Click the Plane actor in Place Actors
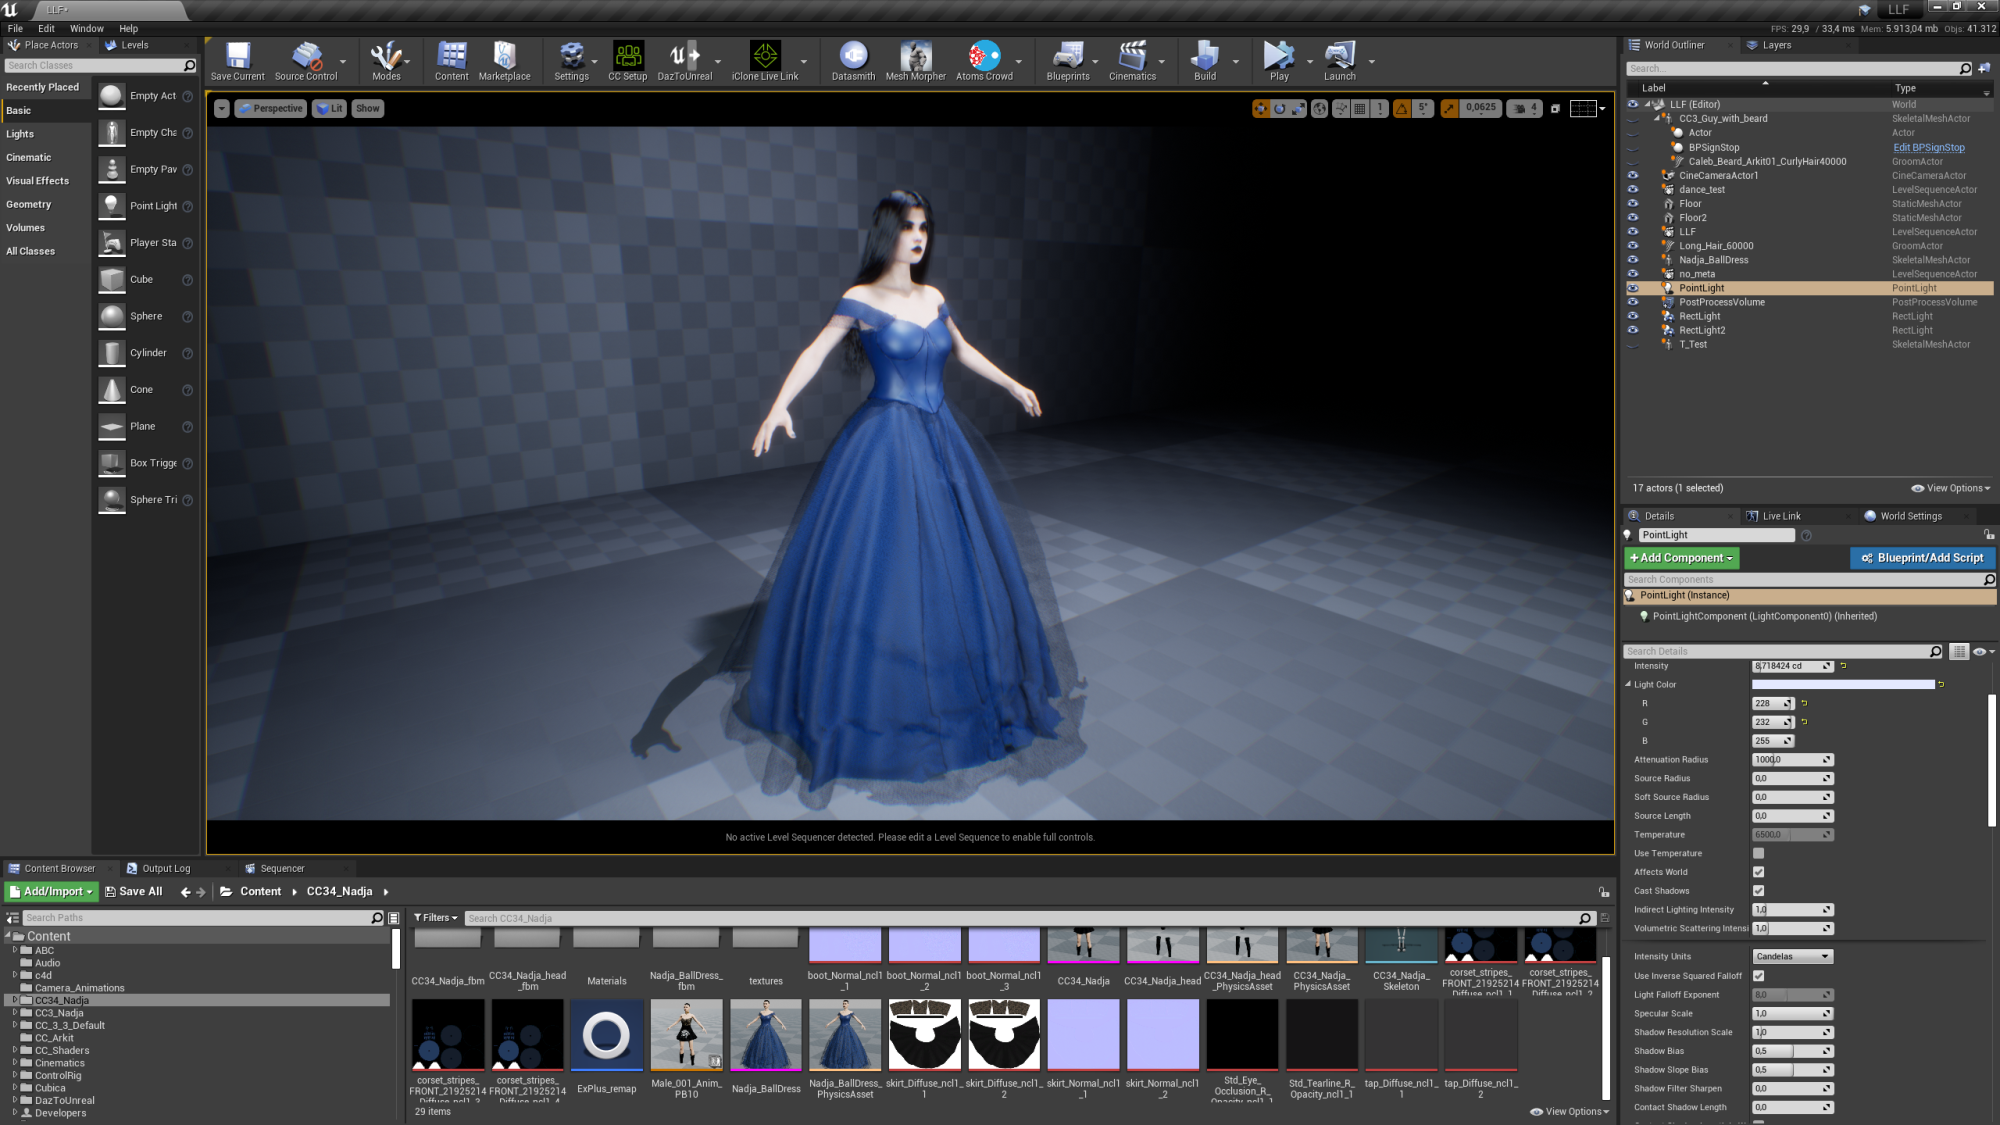Viewport: 2000px width, 1125px height. tap(146, 426)
